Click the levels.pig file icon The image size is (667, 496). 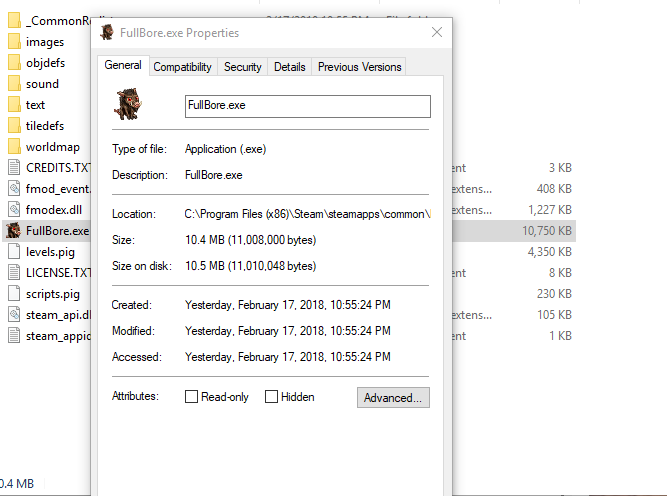pyautogui.click(x=14, y=251)
